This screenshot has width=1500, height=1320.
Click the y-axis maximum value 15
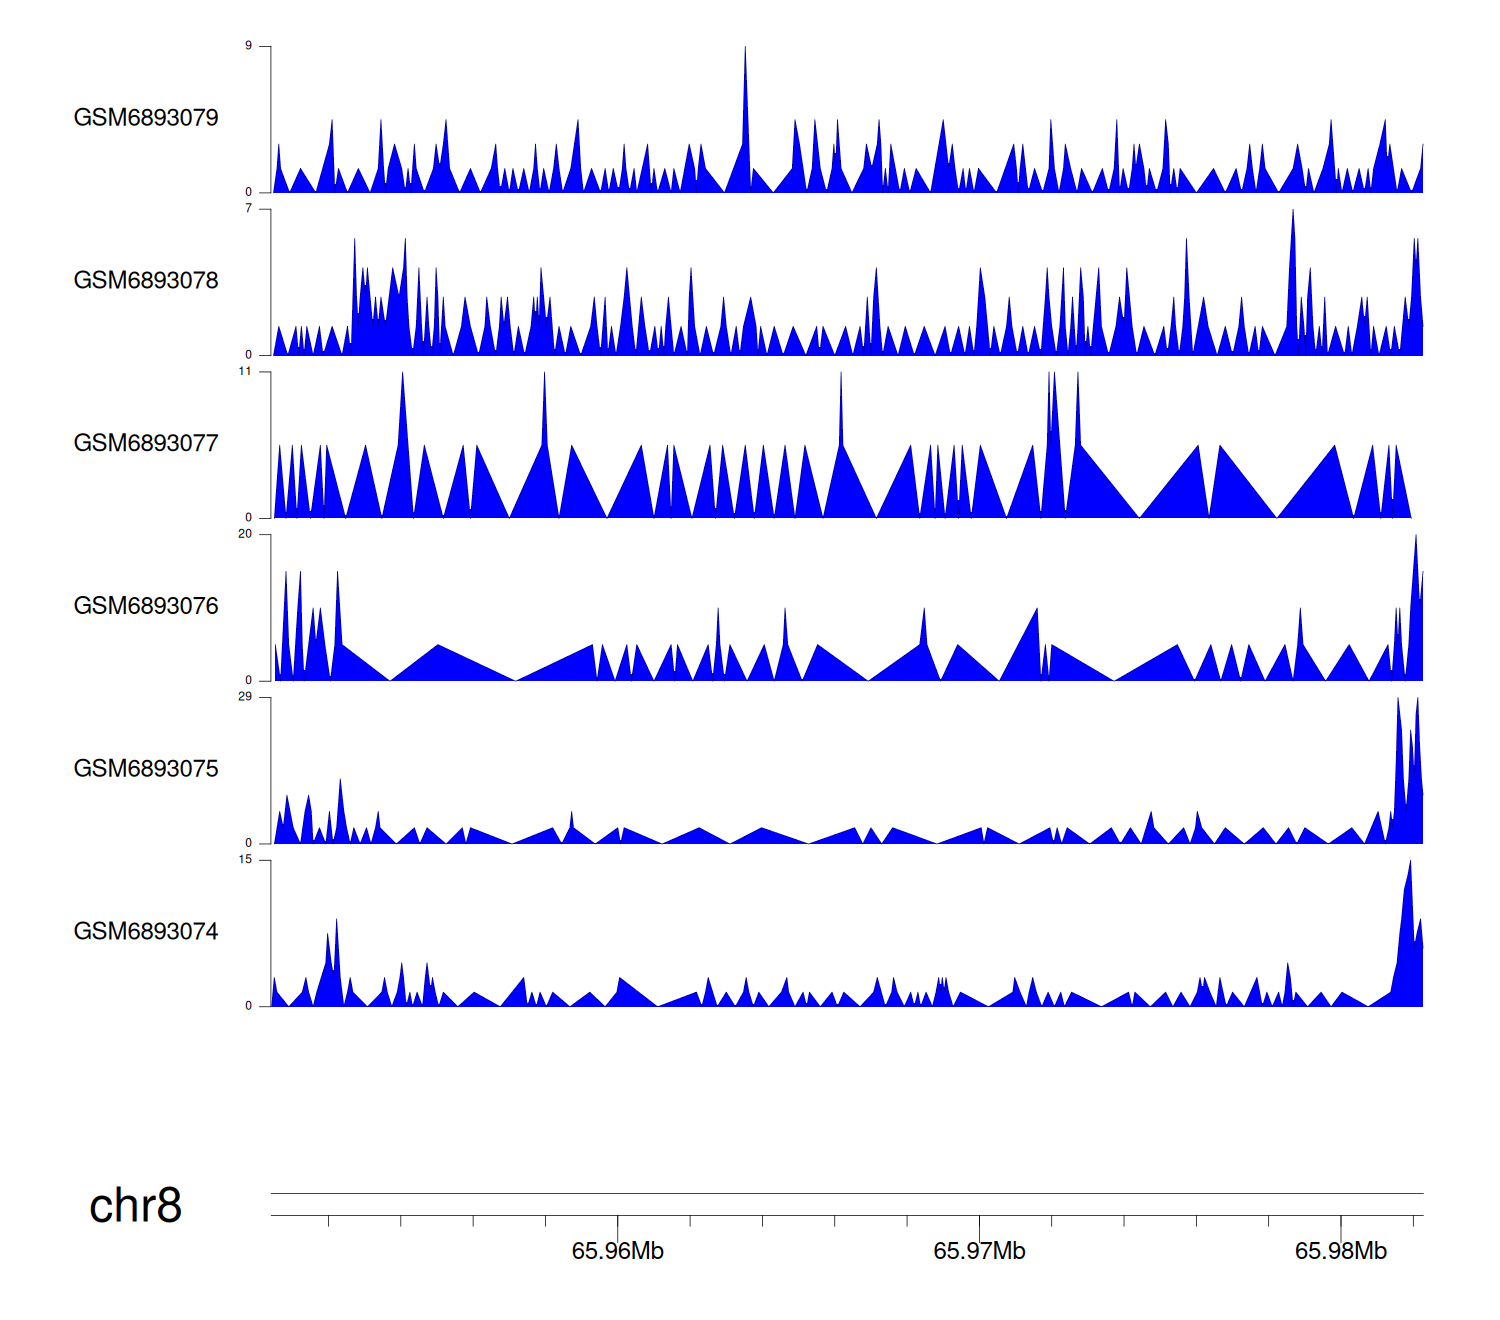(x=245, y=860)
